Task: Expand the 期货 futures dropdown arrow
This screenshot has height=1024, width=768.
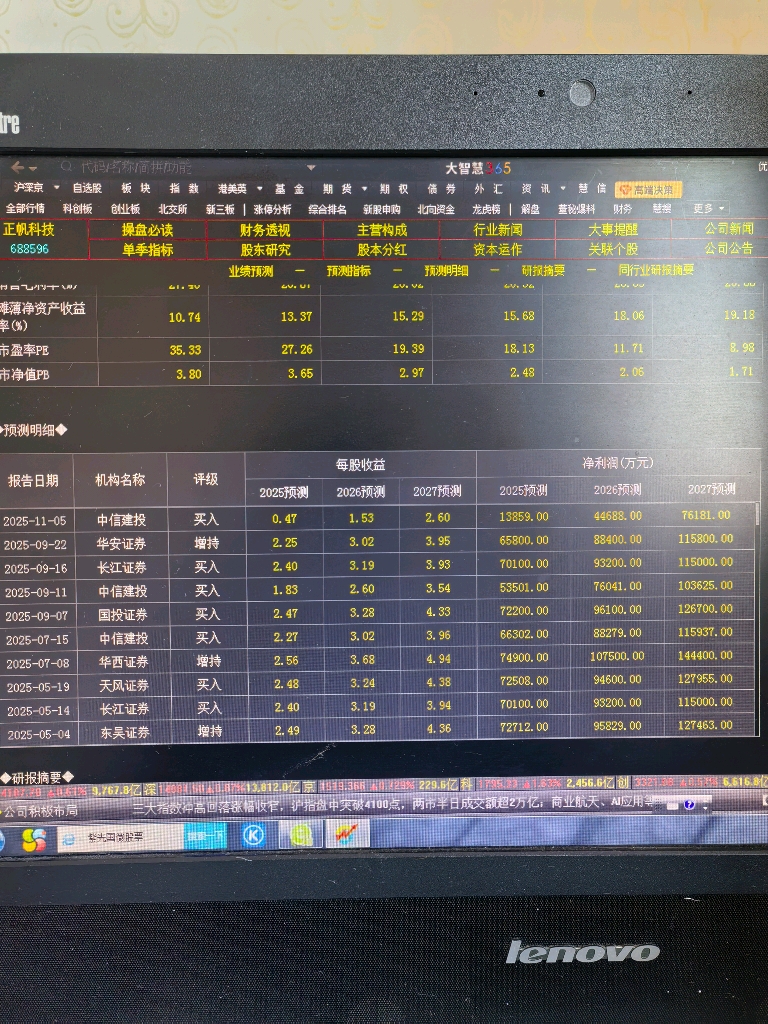Action: 364,189
